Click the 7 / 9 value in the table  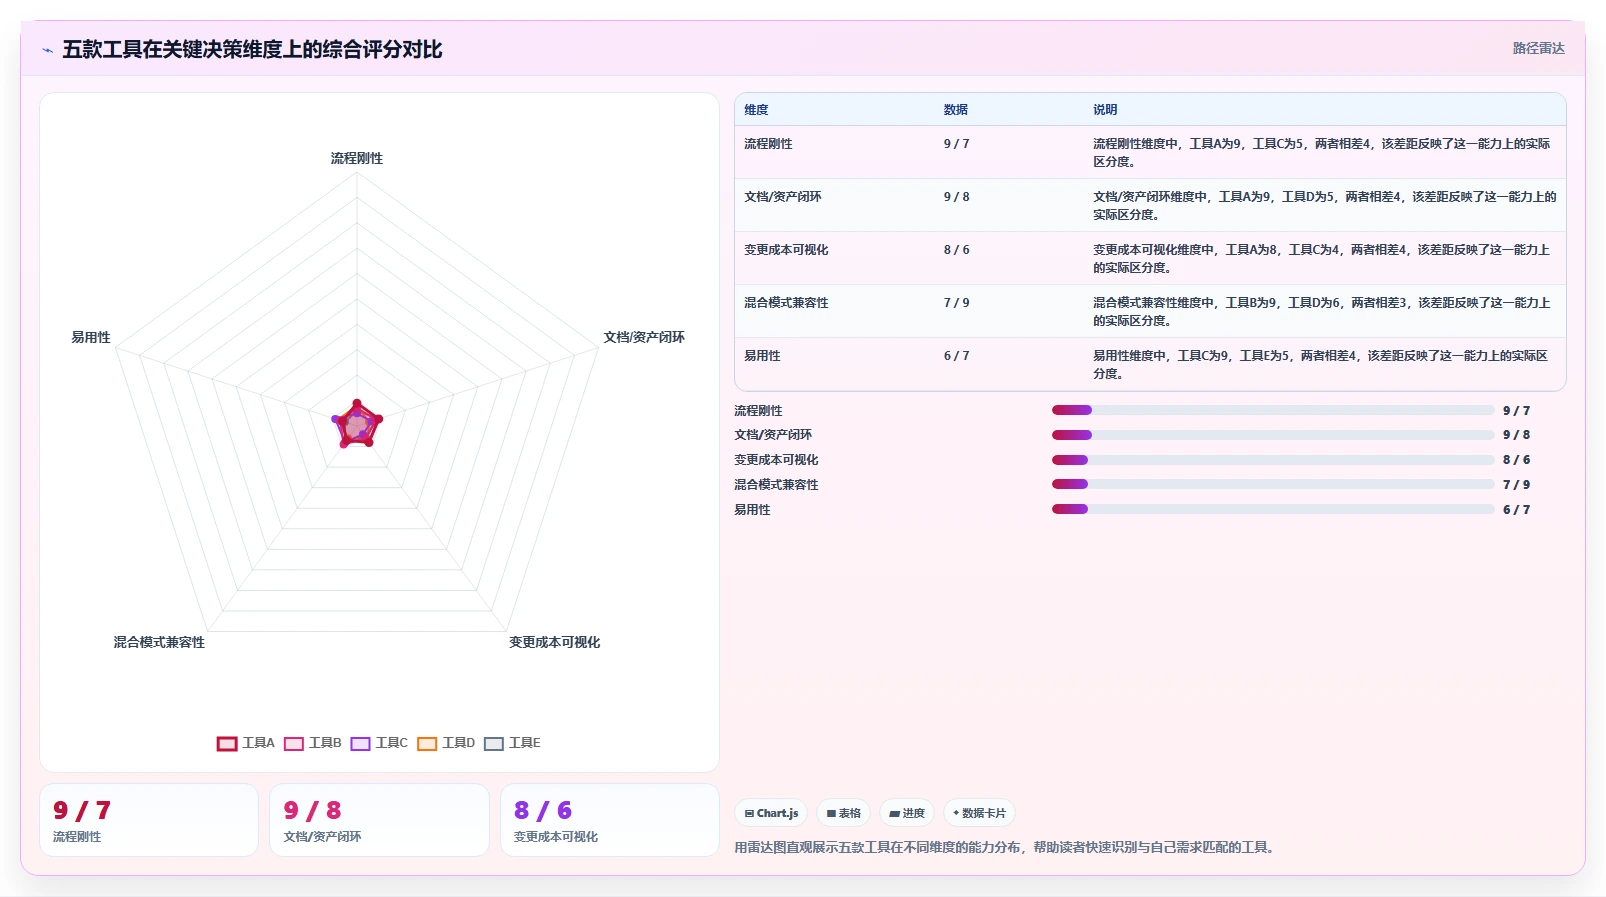pos(956,303)
